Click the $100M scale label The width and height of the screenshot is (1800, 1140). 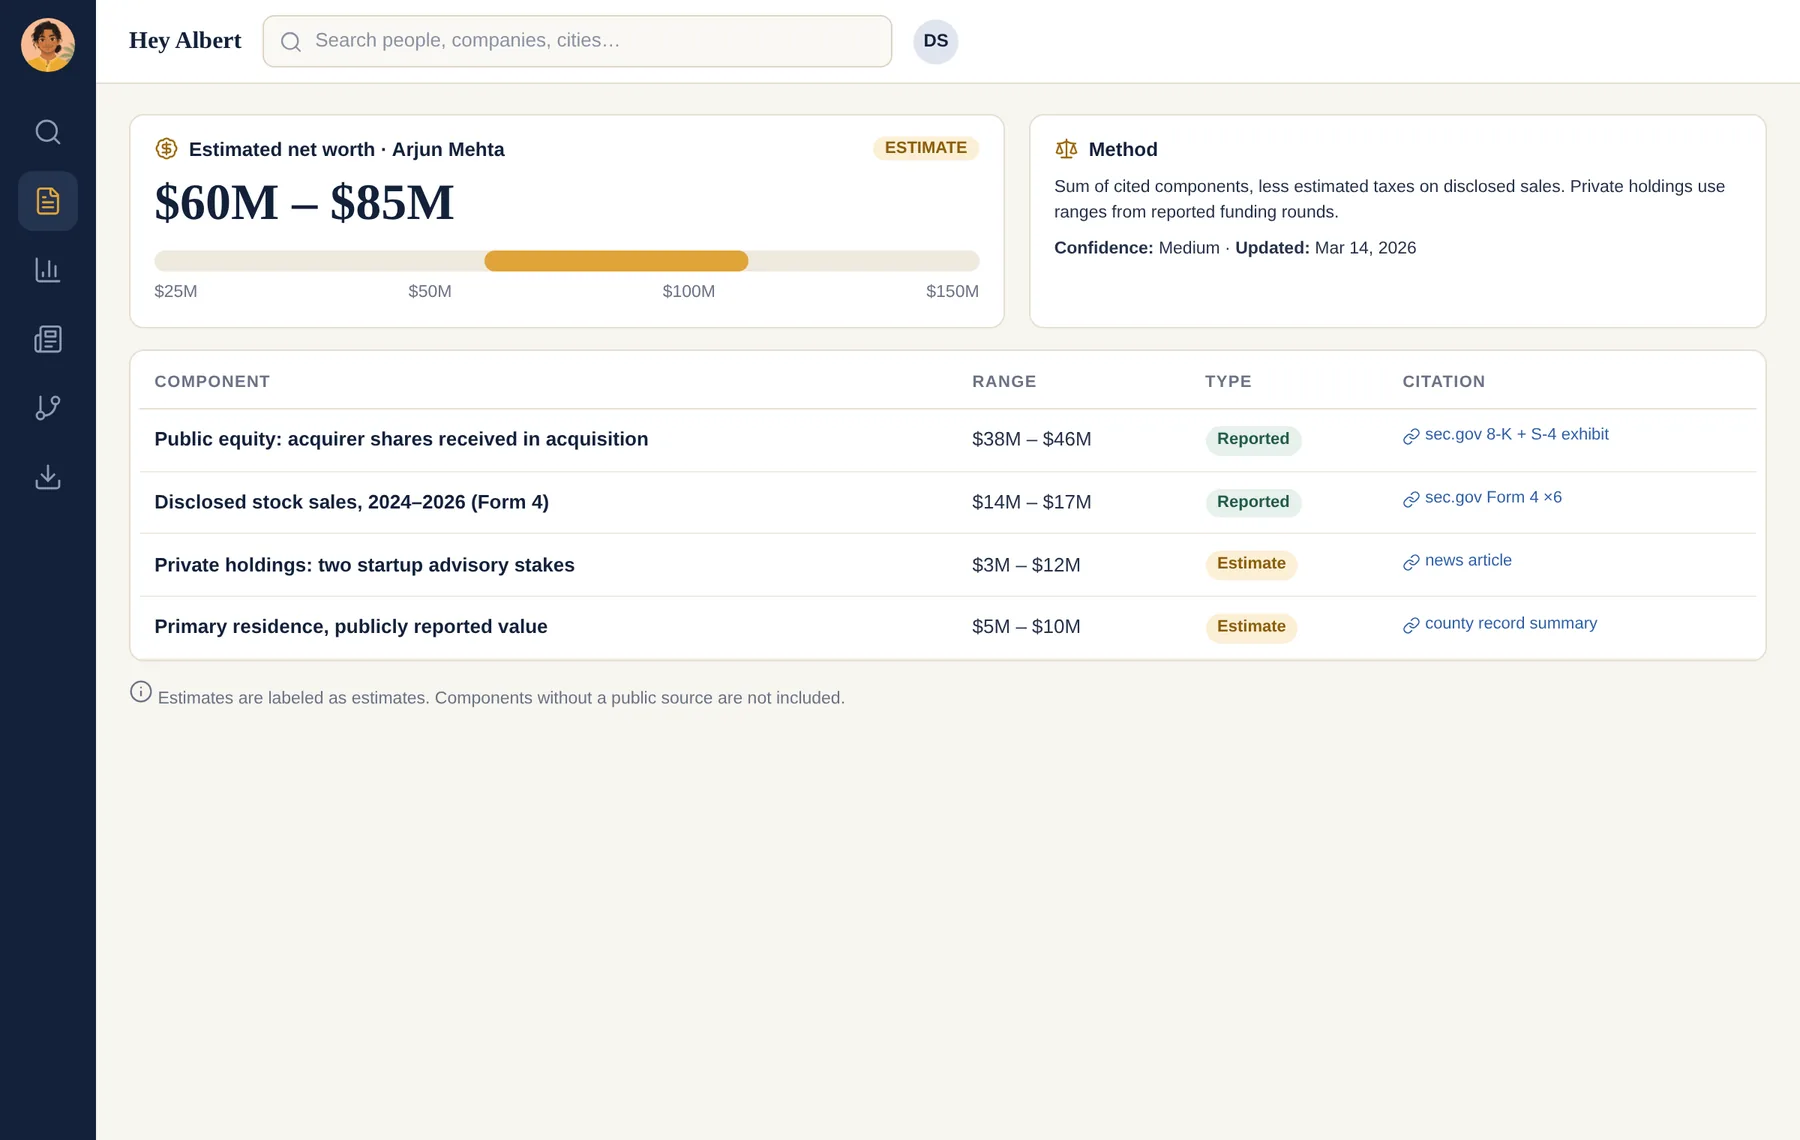tap(688, 292)
